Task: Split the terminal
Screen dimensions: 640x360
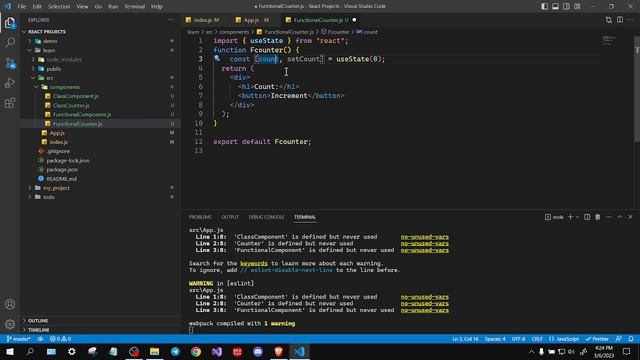Action: pos(587,217)
